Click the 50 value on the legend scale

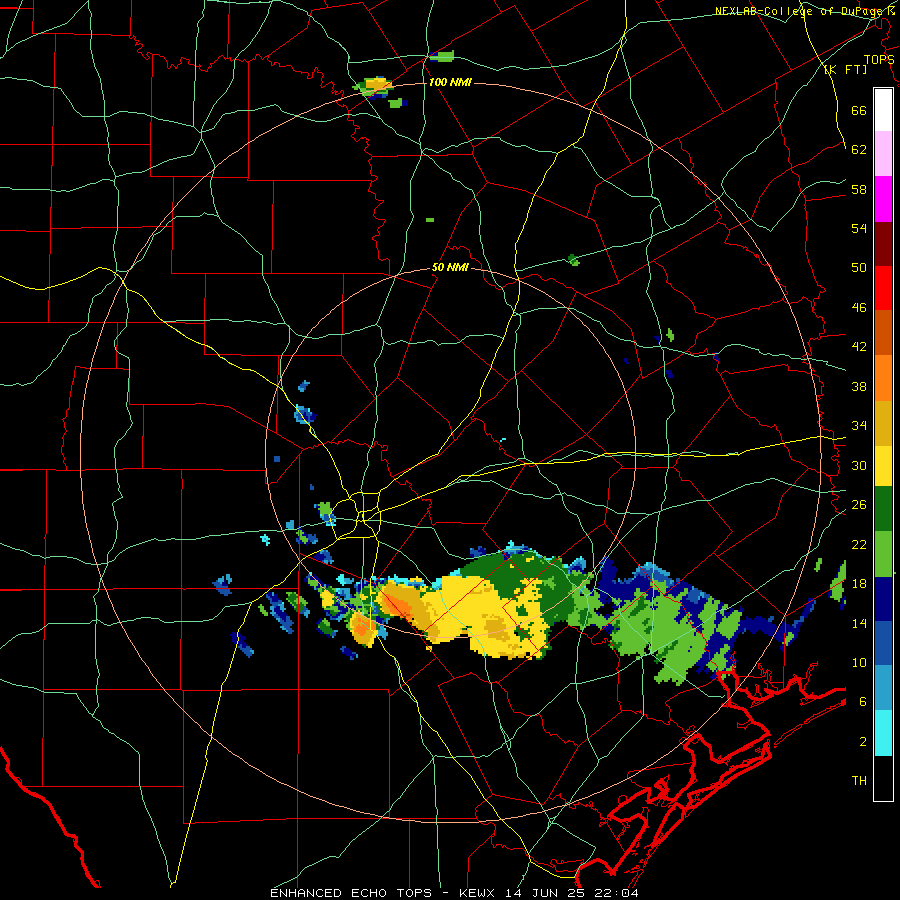(859, 268)
